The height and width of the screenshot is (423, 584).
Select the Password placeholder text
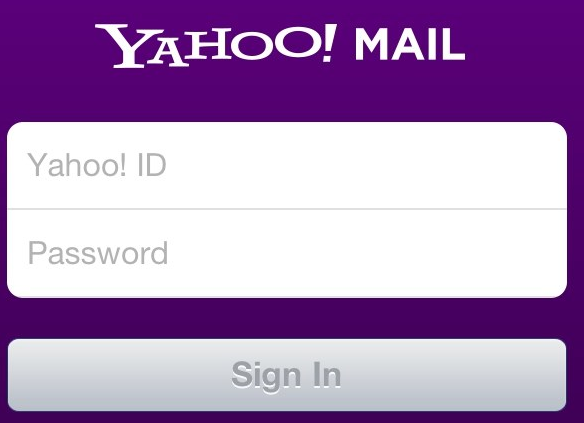pyautogui.click(x=98, y=253)
